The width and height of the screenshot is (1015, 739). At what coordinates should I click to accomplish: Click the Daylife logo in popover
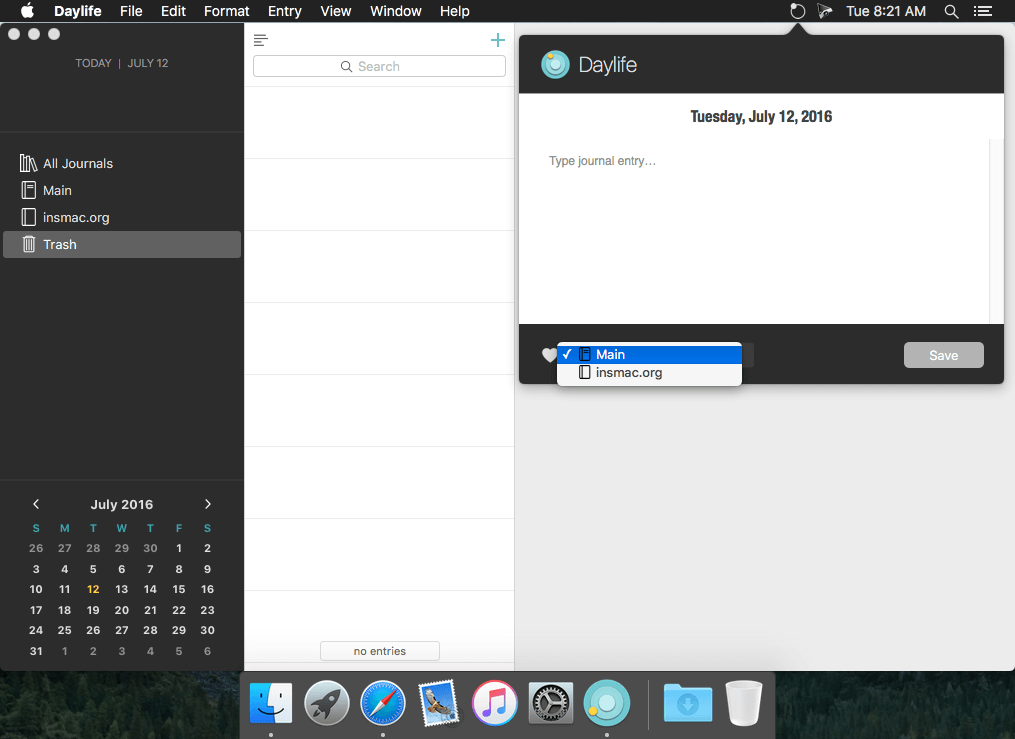coord(555,65)
